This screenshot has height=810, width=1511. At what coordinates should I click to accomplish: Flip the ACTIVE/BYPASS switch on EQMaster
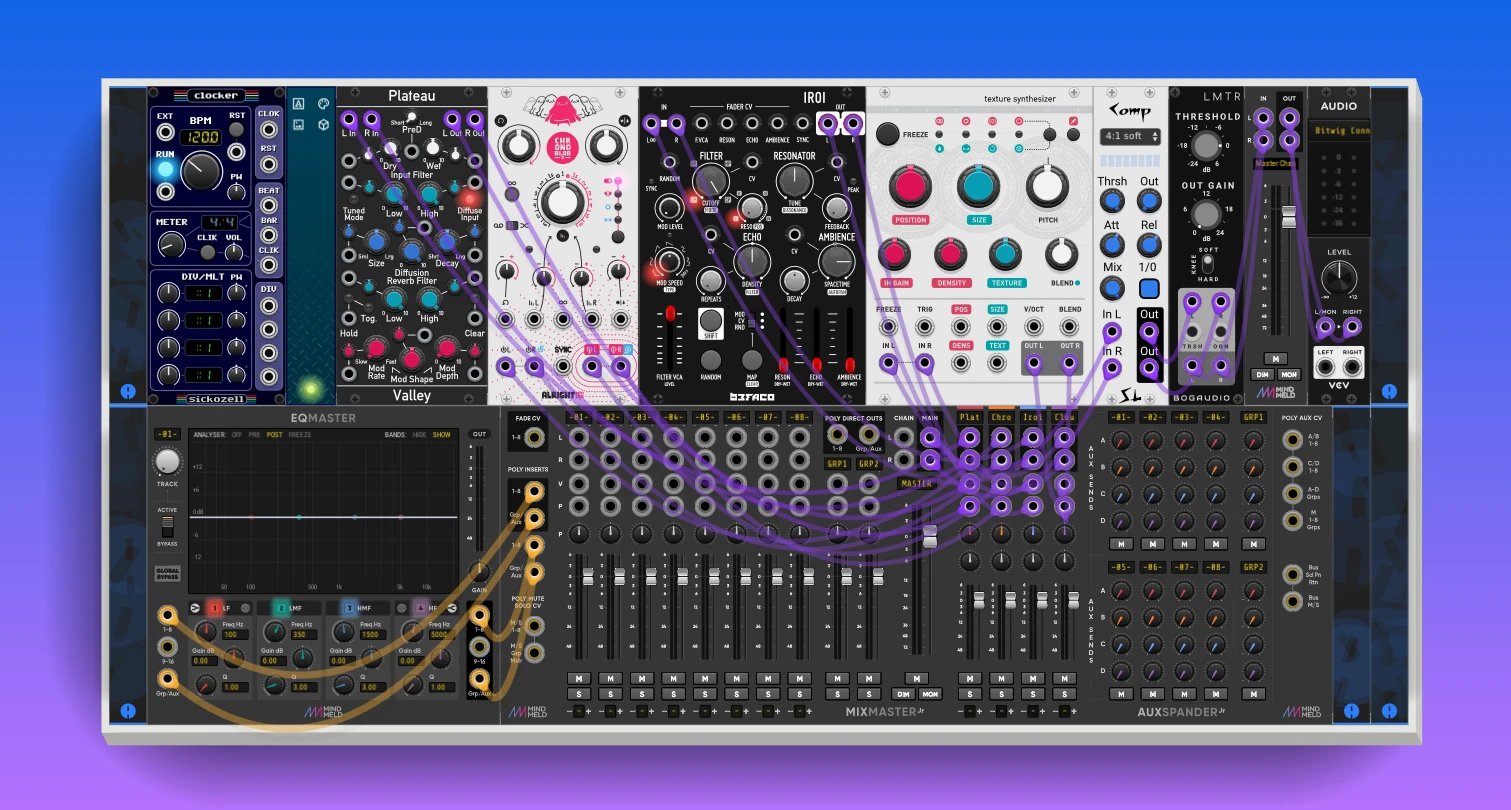click(167, 526)
